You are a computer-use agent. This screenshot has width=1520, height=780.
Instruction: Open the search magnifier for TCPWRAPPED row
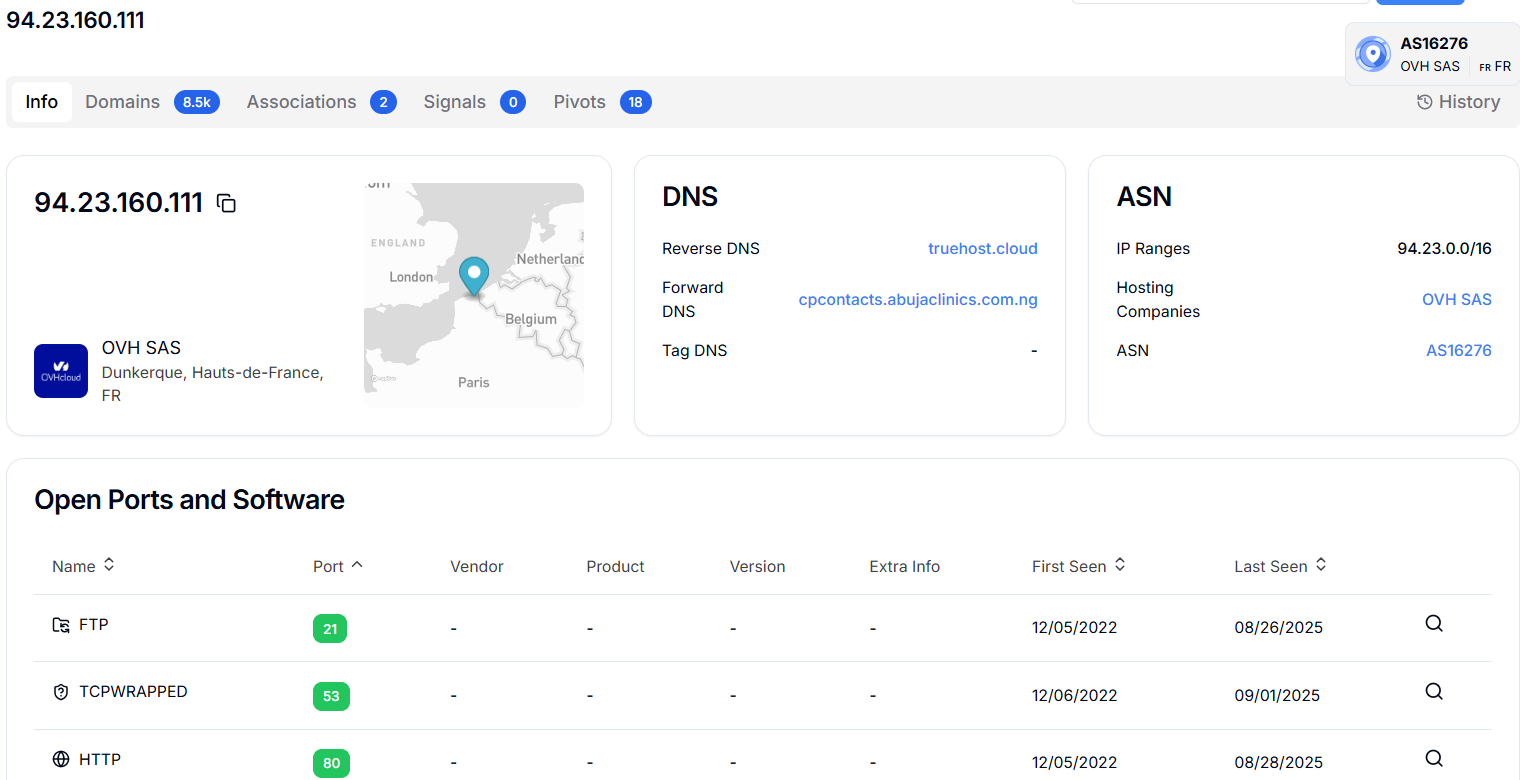[x=1434, y=692]
